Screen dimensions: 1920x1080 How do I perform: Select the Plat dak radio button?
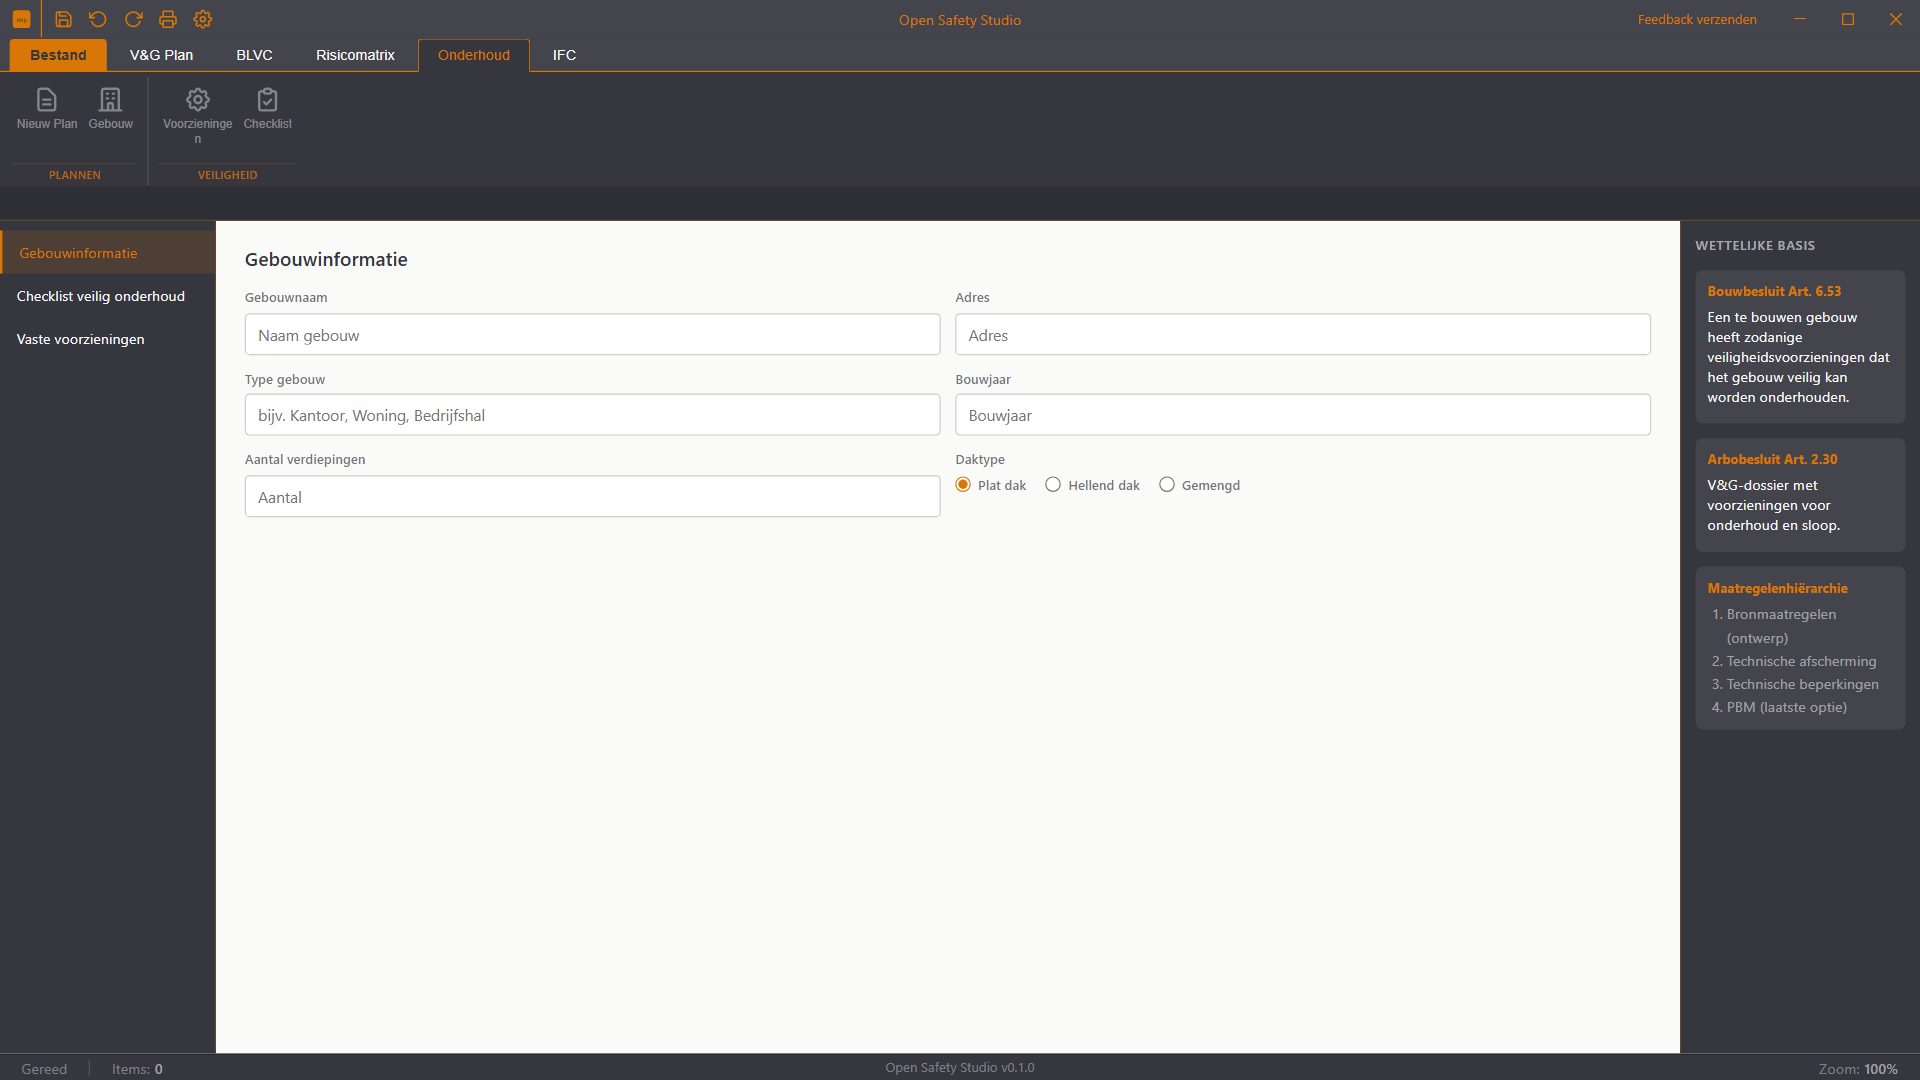[x=963, y=485]
